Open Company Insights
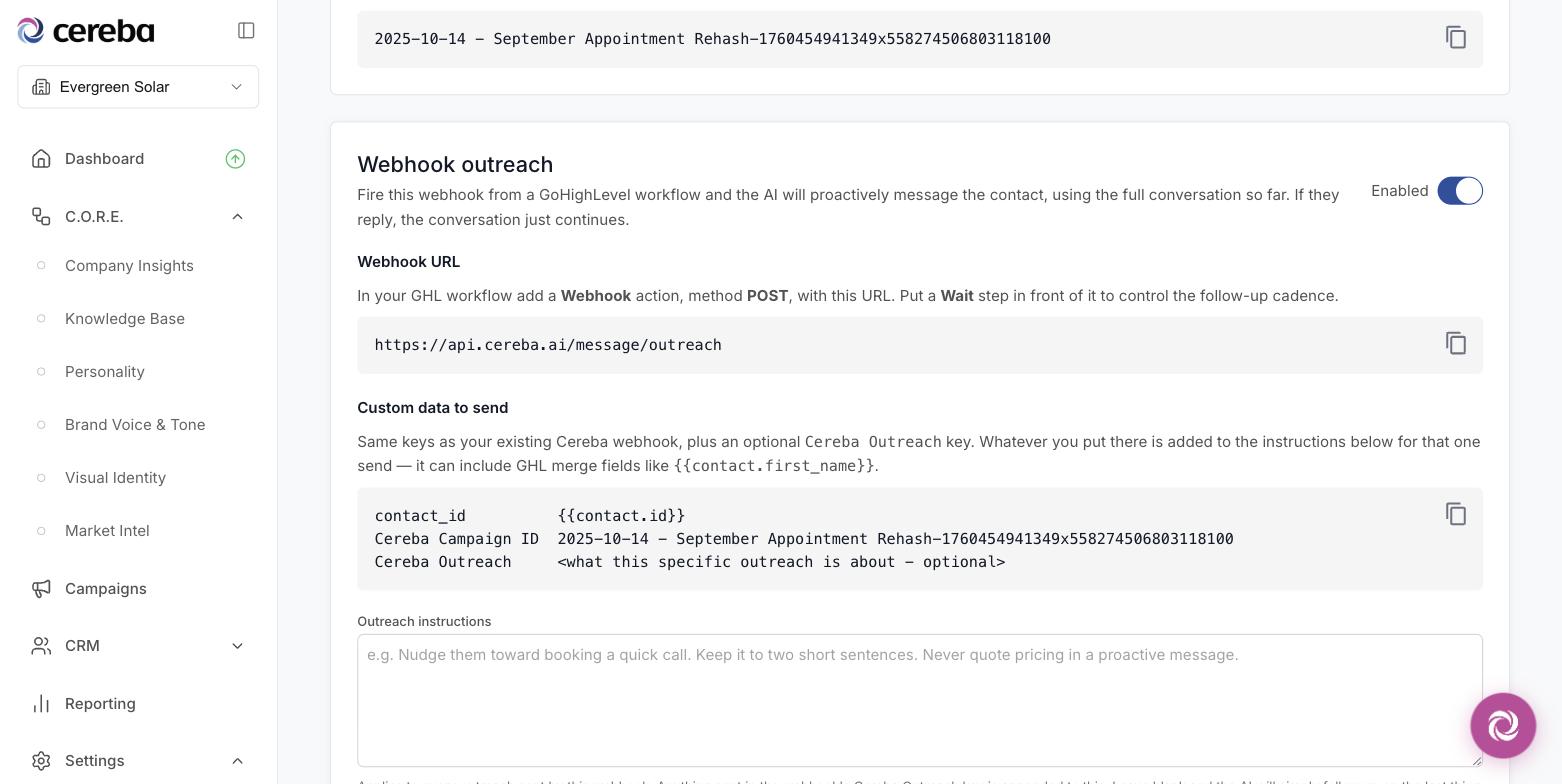This screenshot has height=784, width=1562. [x=129, y=266]
